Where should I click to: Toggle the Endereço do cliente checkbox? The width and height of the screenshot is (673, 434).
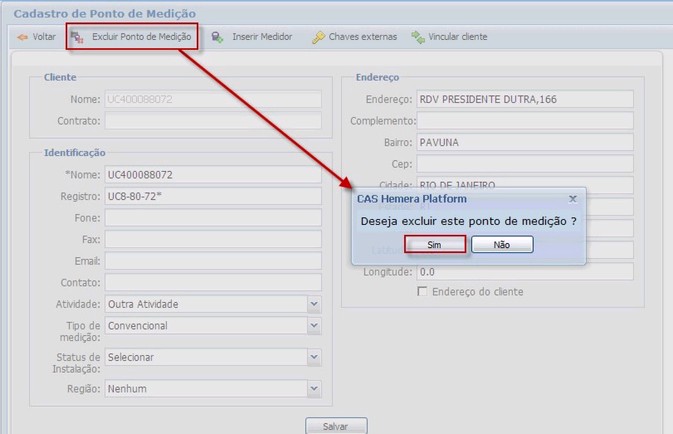click(x=422, y=292)
